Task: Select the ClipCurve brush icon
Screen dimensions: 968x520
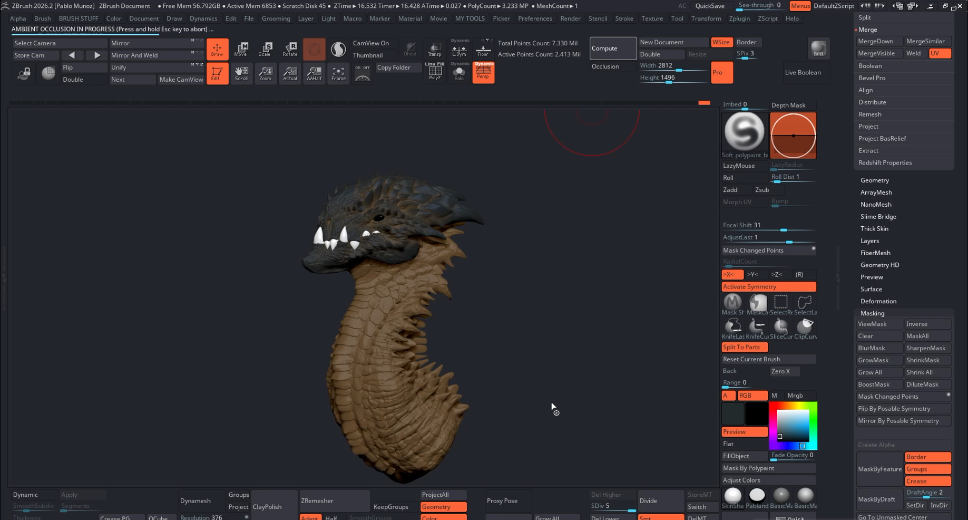Action: click(x=805, y=328)
